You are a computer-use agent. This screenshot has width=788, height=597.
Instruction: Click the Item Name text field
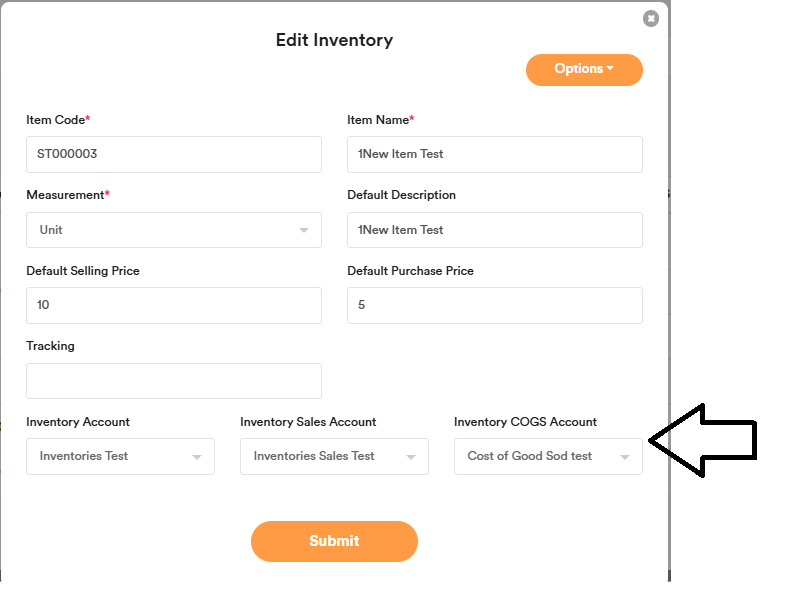[x=494, y=154]
